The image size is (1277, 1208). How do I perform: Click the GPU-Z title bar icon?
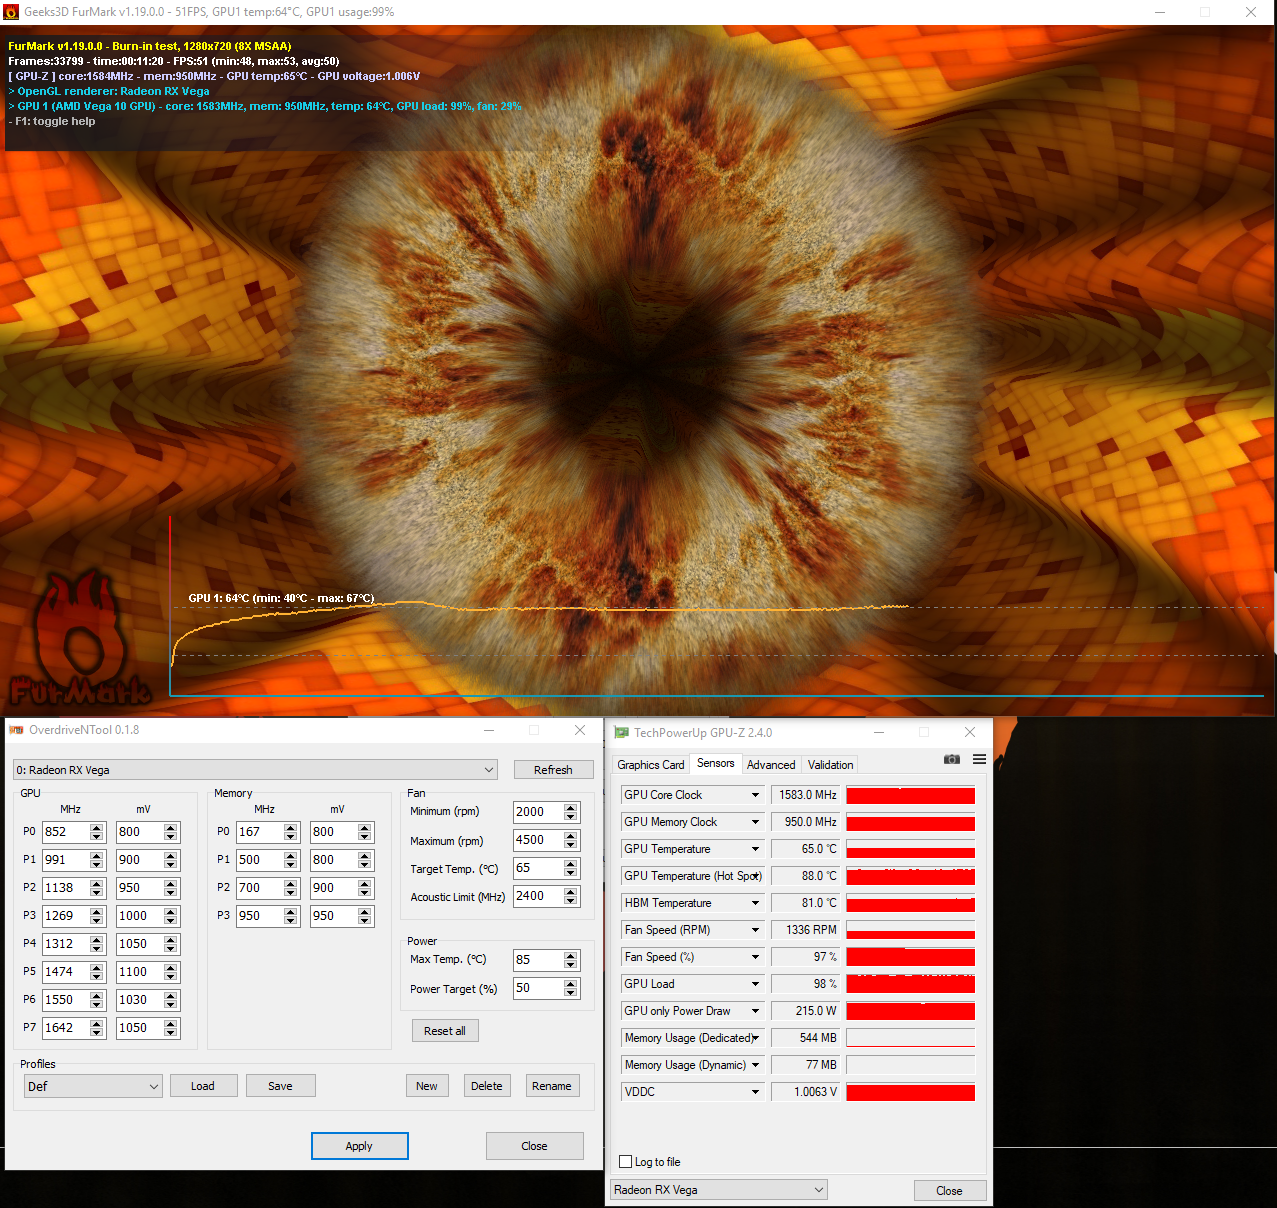point(621,733)
